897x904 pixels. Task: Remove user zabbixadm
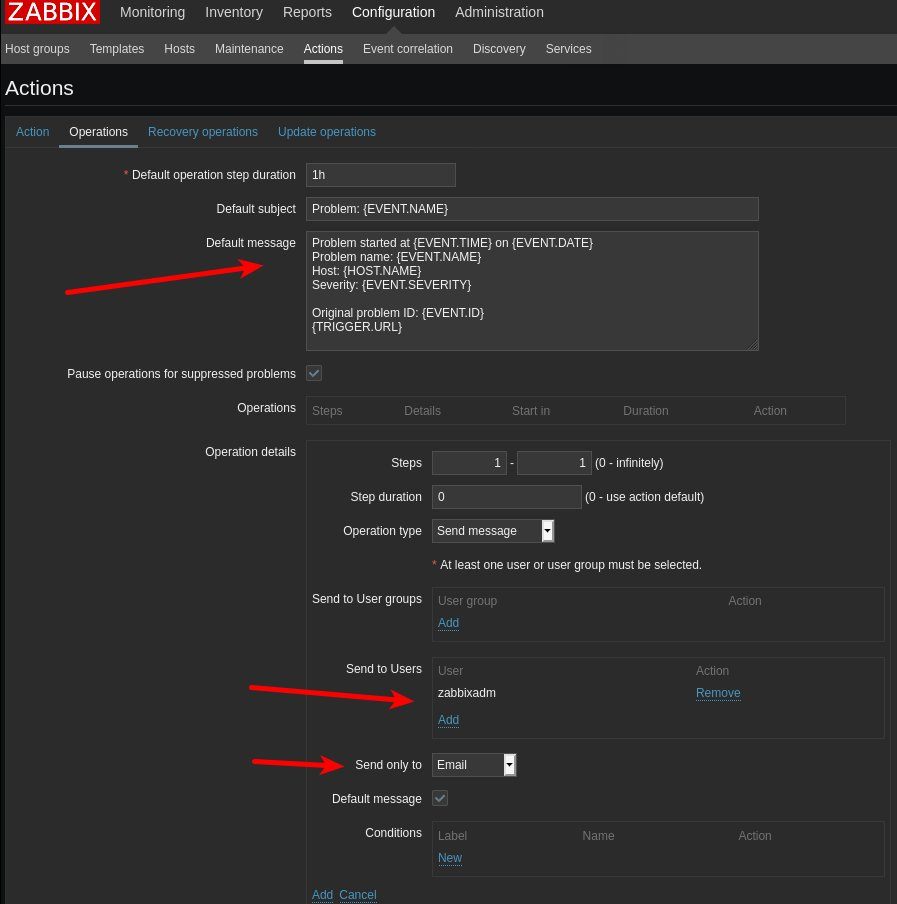[718, 693]
